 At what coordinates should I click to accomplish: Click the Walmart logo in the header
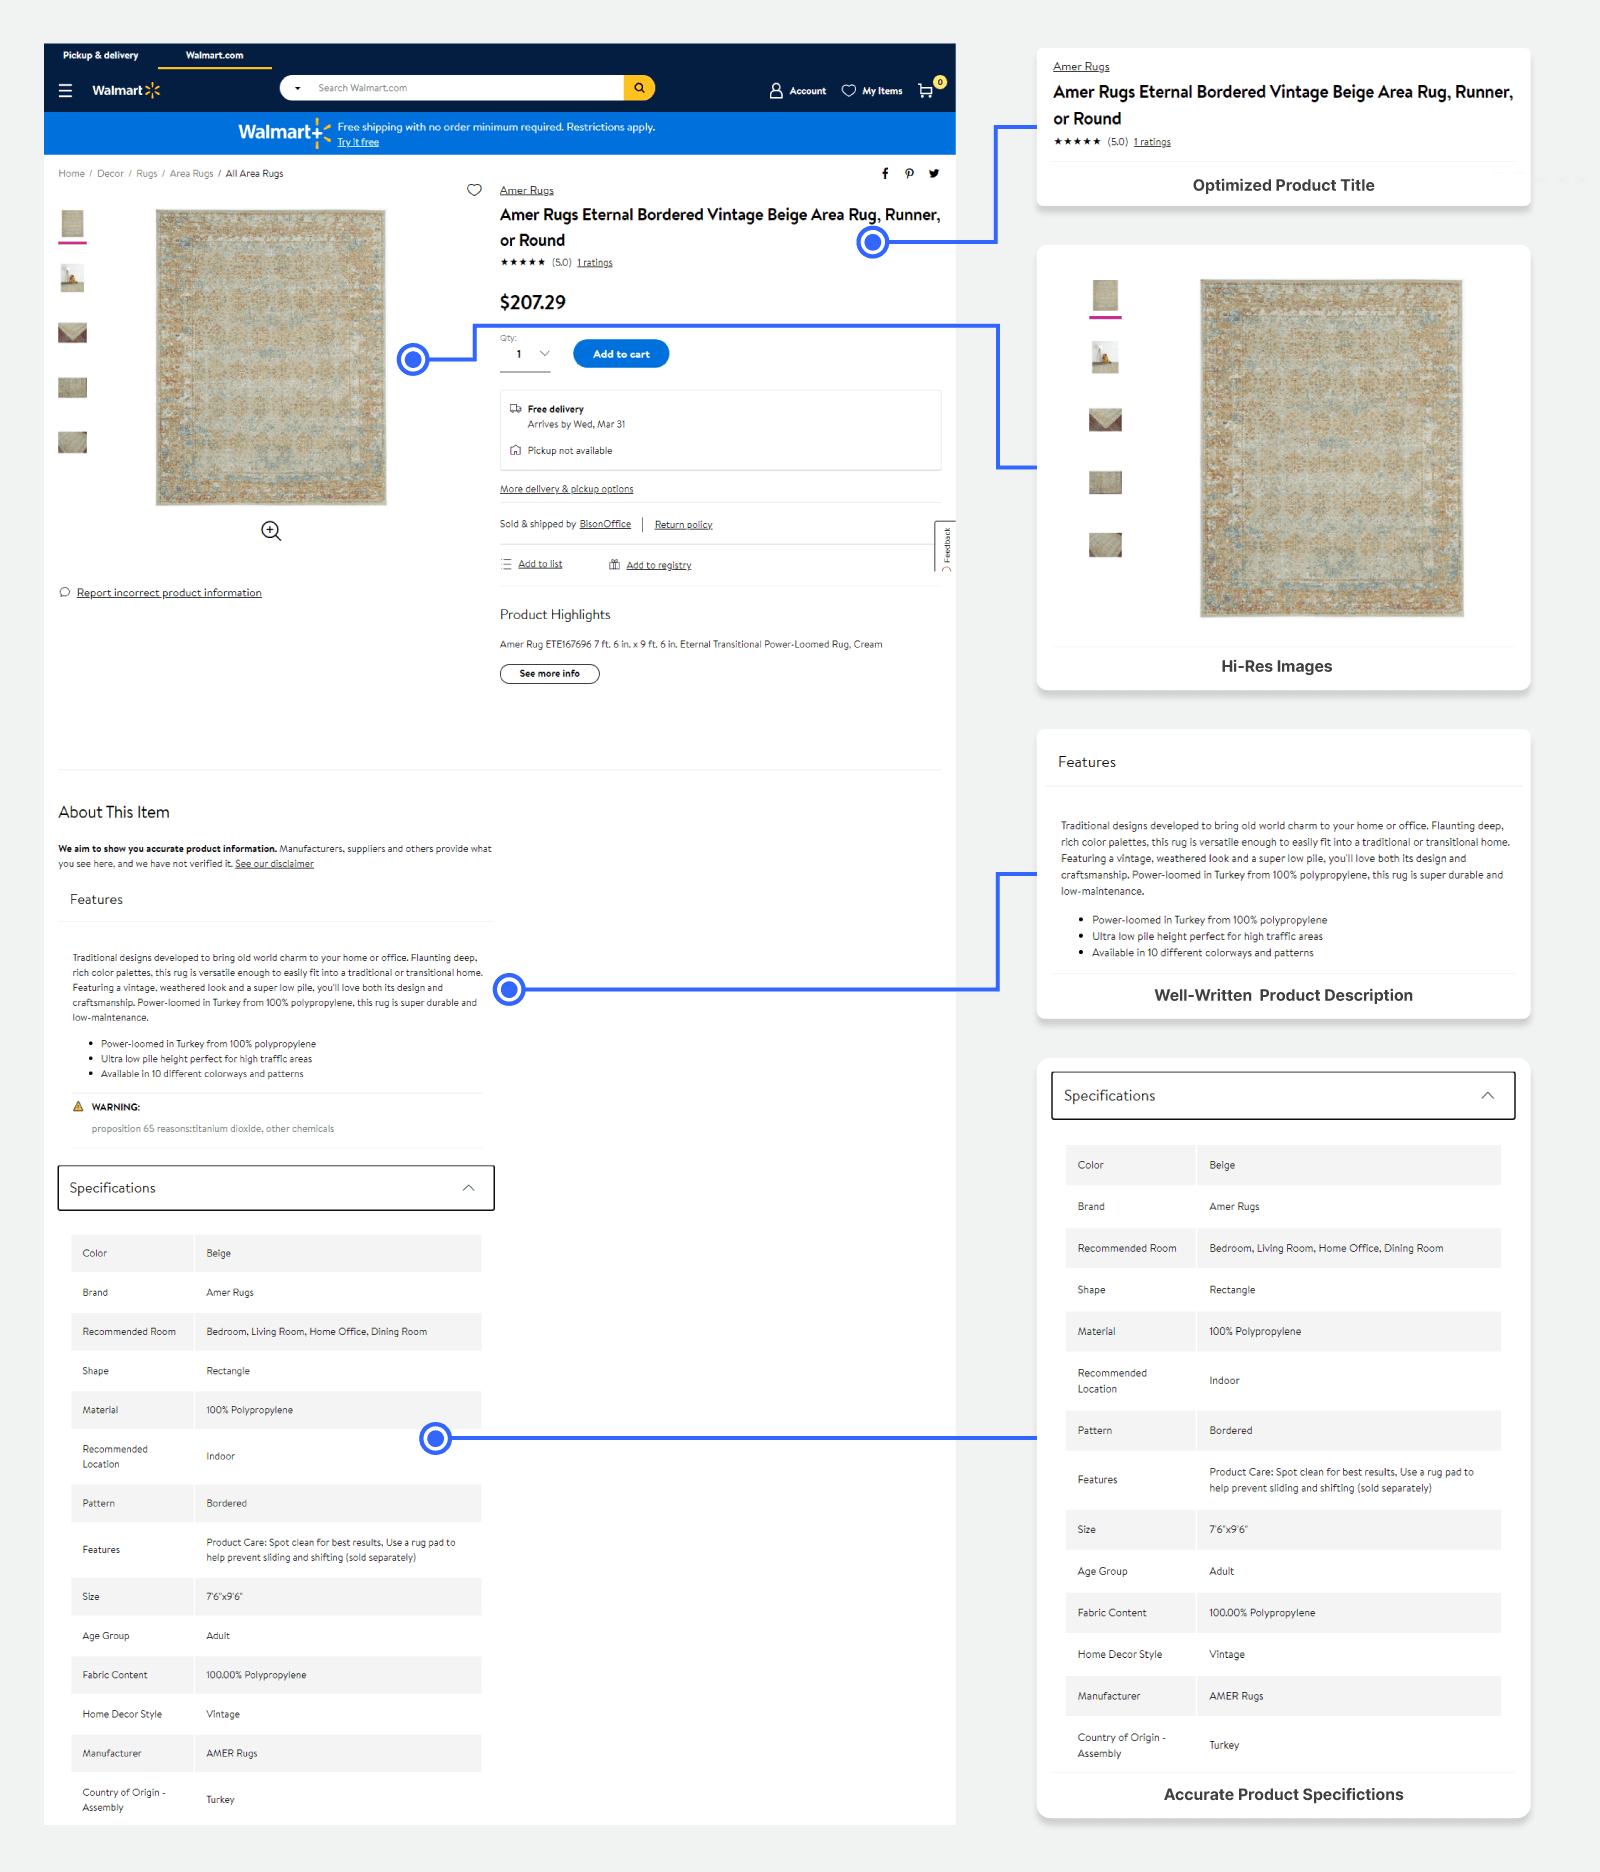pyautogui.click(x=126, y=90)
